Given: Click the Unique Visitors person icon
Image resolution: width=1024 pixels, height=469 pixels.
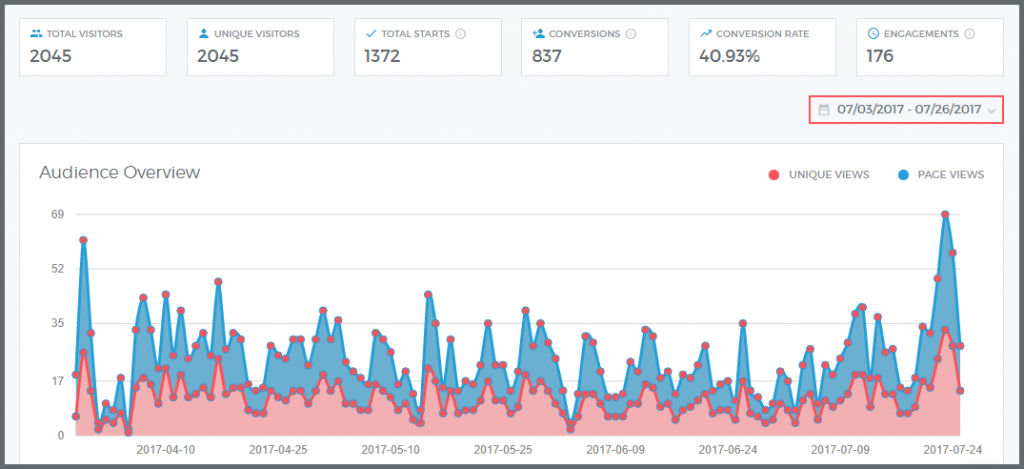Looking at the screenshot, I should click(202, 34).
